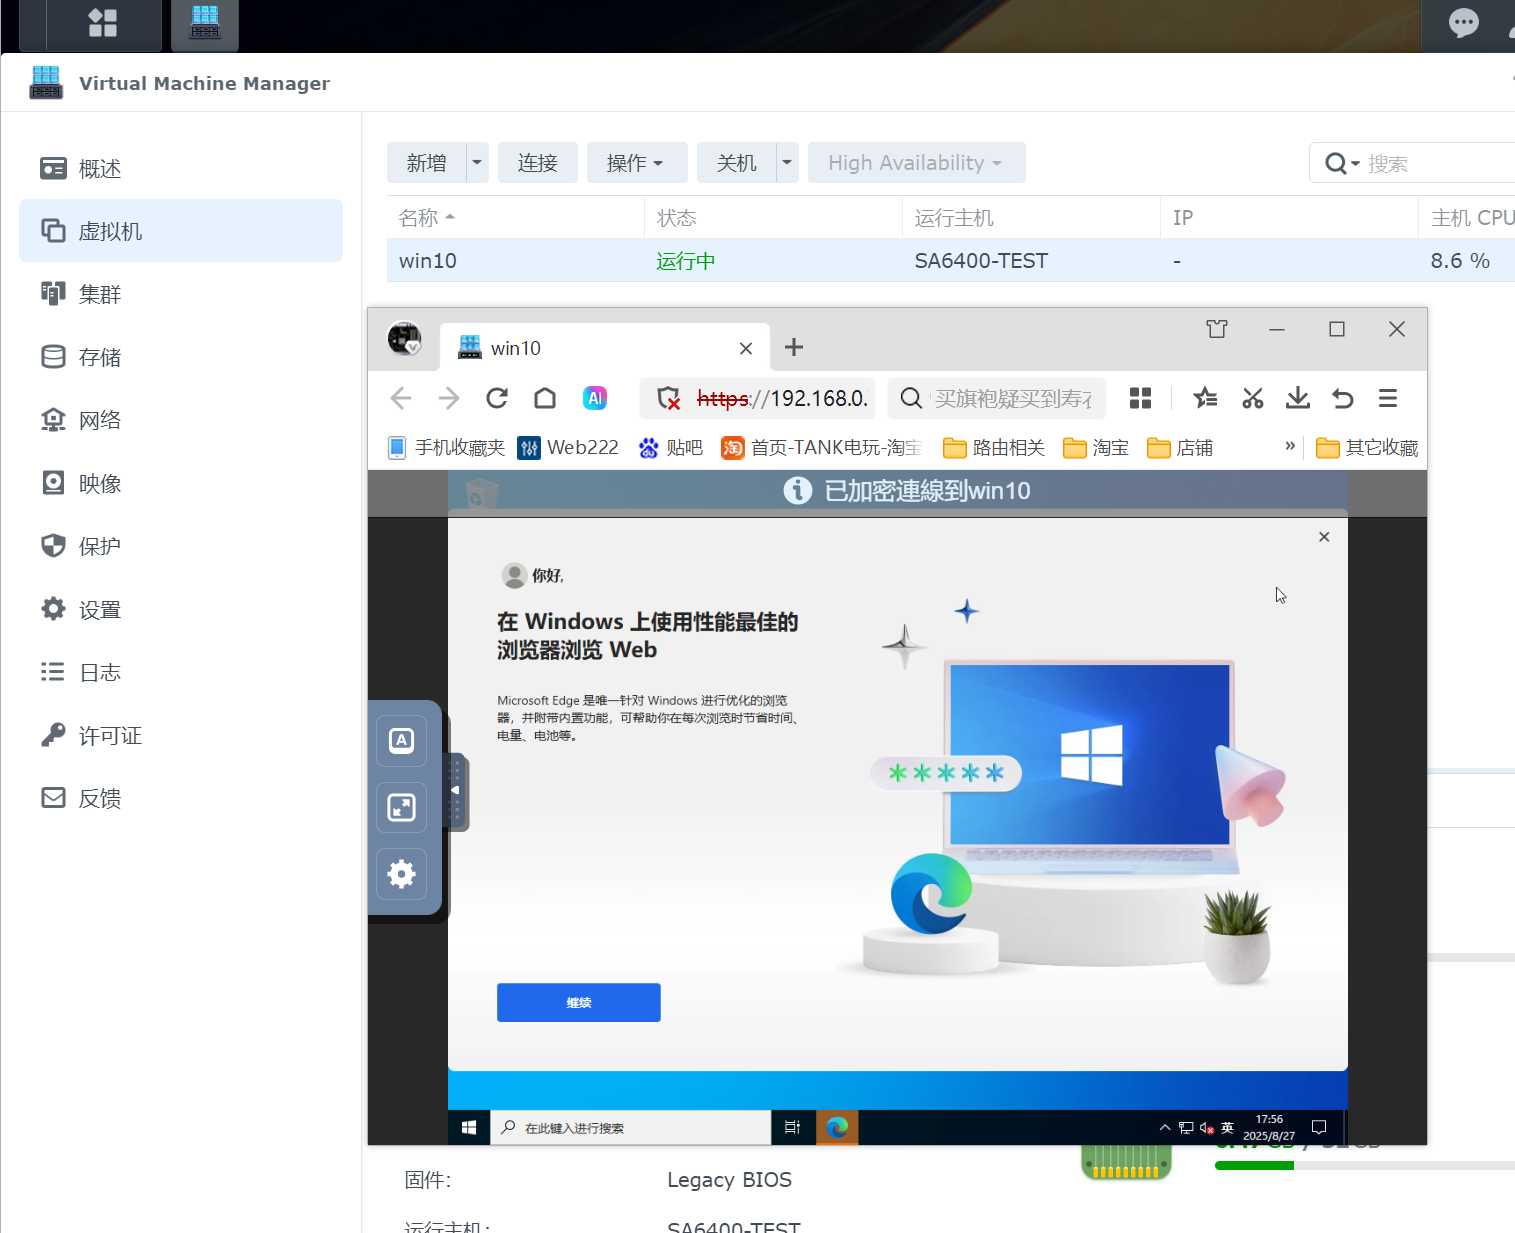This screenshot has height=1233, width=1515.
Task: Close the Edge welcome dialog
Action: click(x=1324, y=537)
